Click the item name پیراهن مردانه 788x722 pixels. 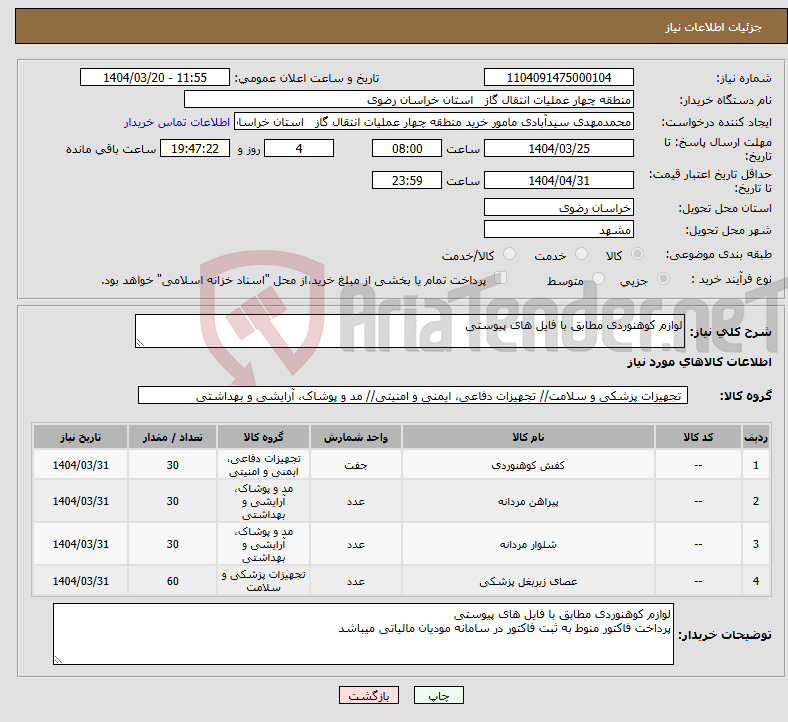(528, 501)
